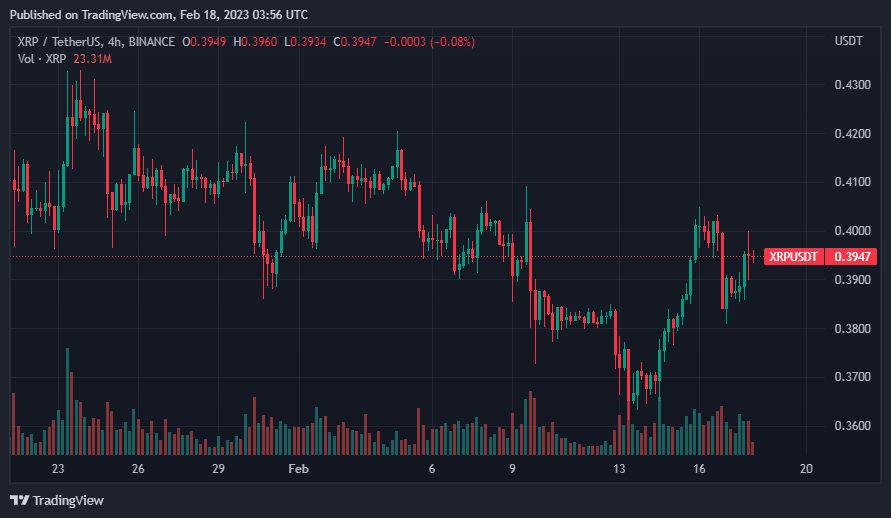Click the −0.0003 (−0.08%) change value
This screenshot has width=891, height=518.
tap(430, 41)
